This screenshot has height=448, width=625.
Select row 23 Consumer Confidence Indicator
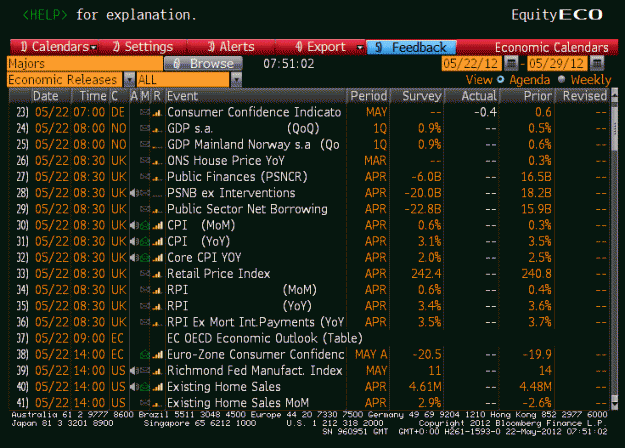309,112
